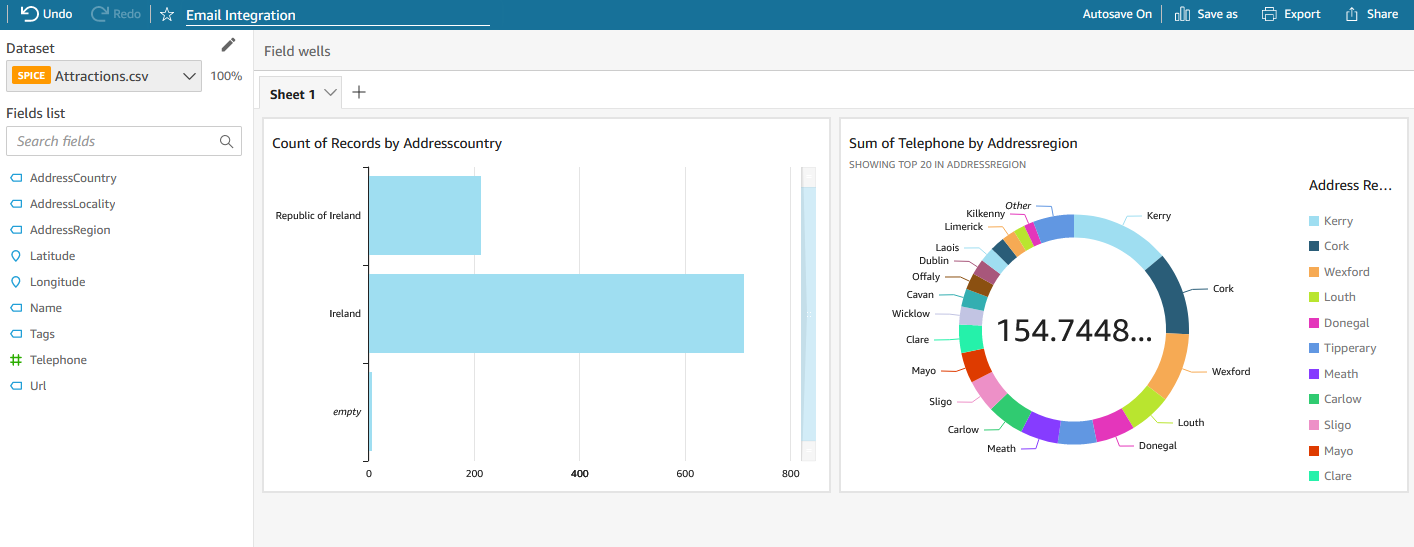The height and width of the screenshot is (547, 1414).
Task: Open Save as with the chart icon
Action: click(1182, 14)
